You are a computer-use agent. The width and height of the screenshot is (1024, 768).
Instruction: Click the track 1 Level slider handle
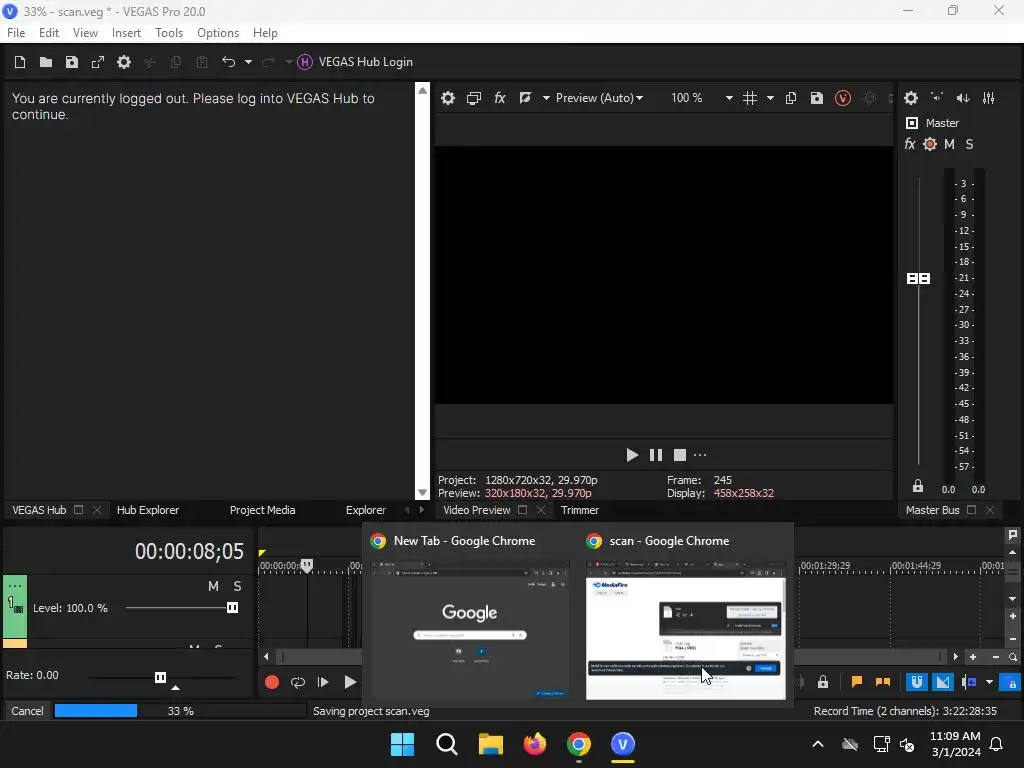tap(232, 608)
